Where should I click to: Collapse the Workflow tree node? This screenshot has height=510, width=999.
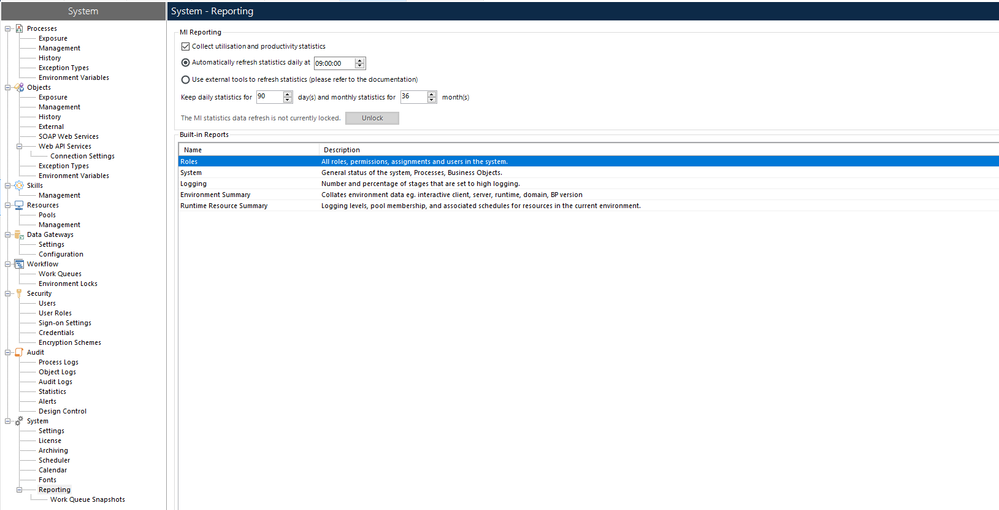[x=8, y=264]
